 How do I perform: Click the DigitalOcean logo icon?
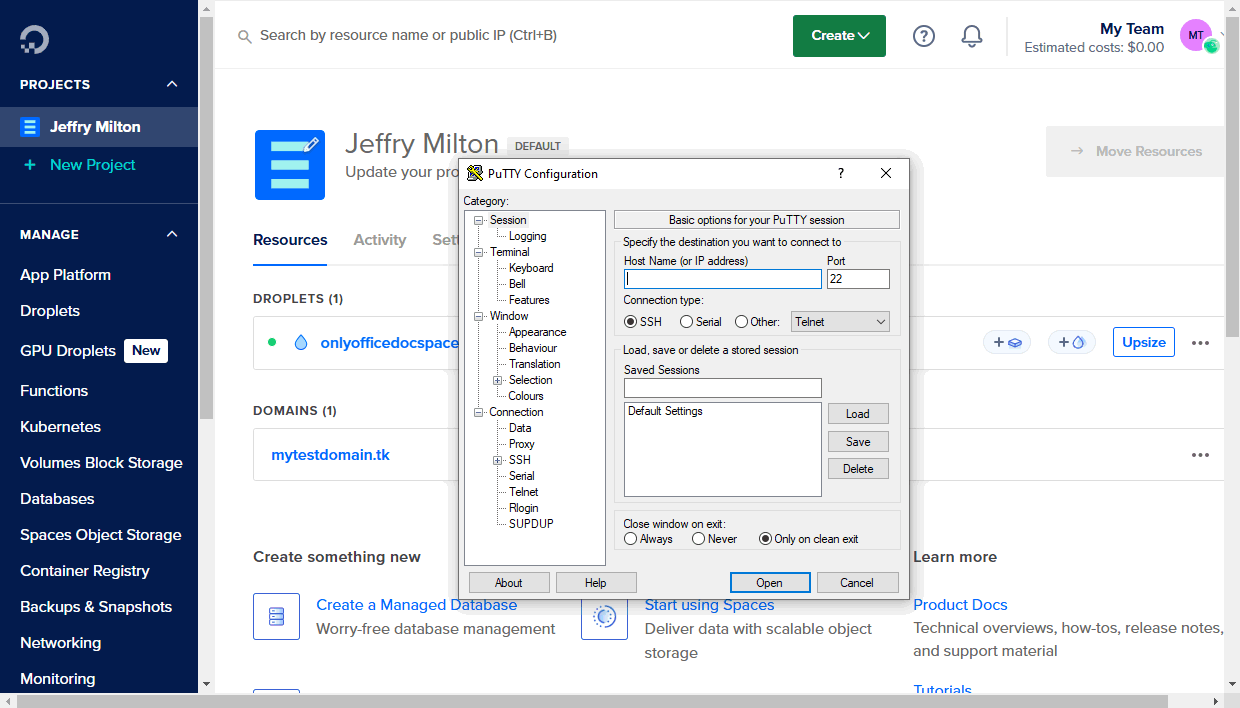click(x=34, y=39)
